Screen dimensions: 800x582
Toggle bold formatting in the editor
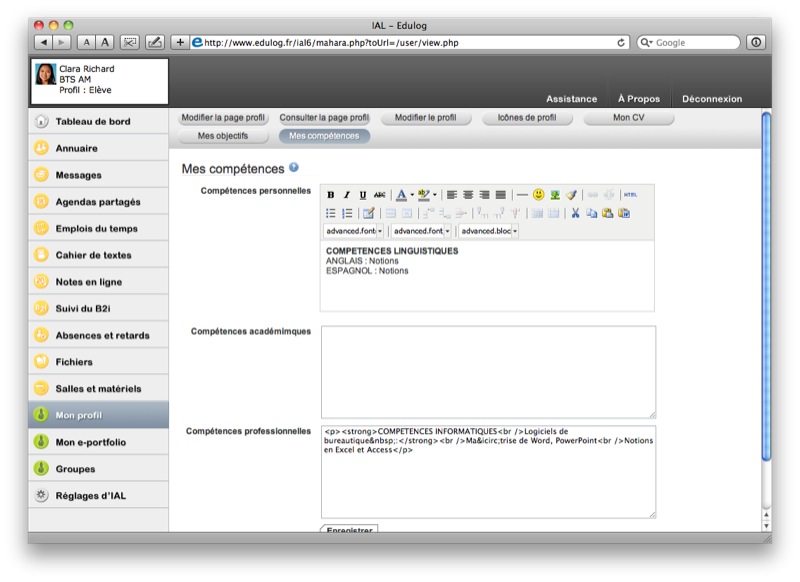[331, 195]
